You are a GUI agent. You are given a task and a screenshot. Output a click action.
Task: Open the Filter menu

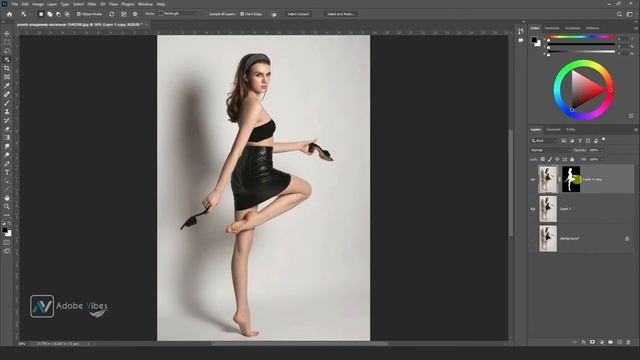pos(91,4)
